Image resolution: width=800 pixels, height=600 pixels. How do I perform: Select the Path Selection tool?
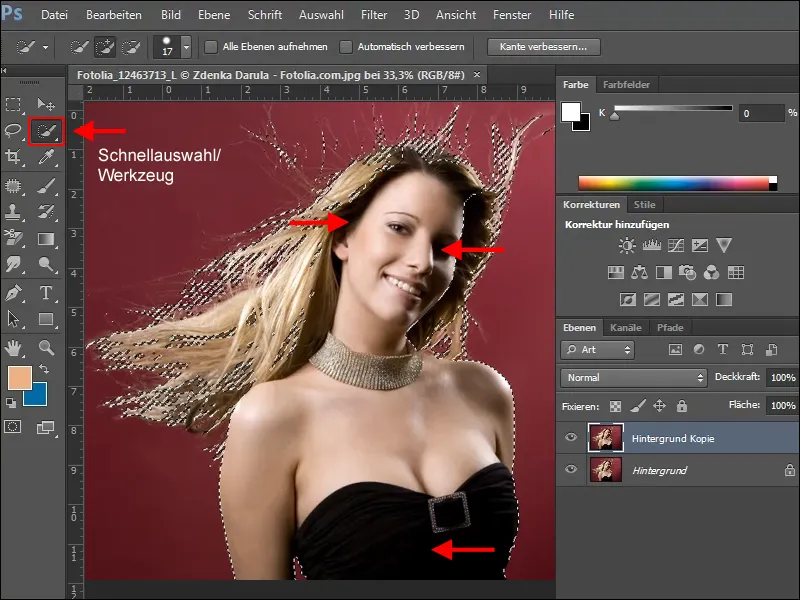click(13, 319)
